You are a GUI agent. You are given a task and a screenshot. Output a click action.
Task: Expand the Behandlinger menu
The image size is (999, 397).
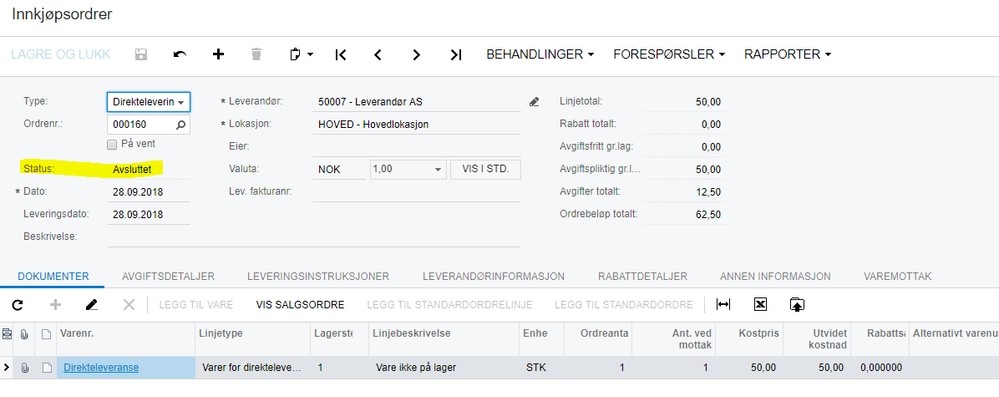(540, 55)
